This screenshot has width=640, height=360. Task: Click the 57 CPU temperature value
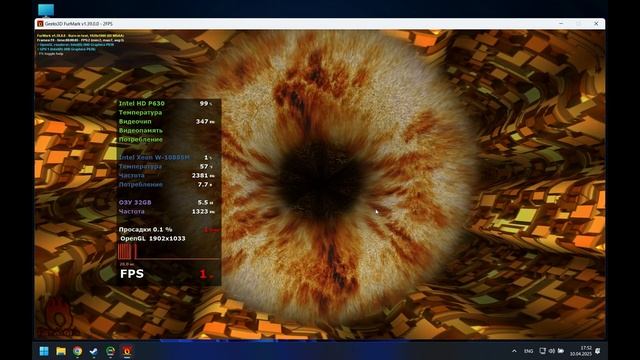pos(204,167)
